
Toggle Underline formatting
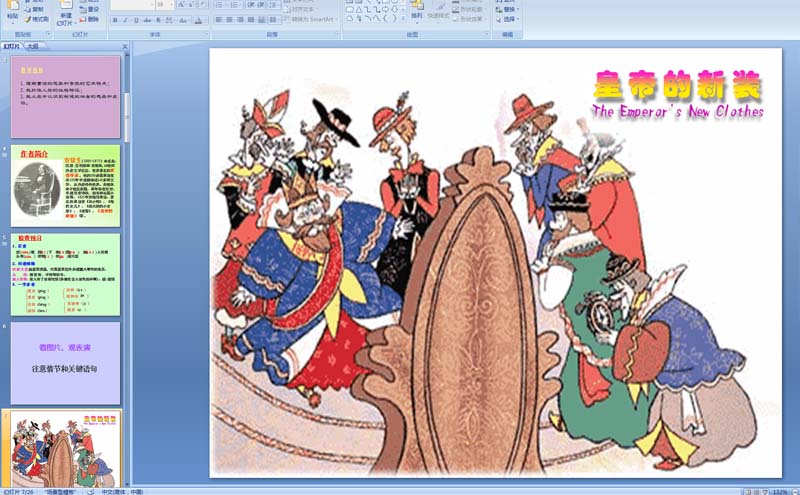tap(136, 20)
